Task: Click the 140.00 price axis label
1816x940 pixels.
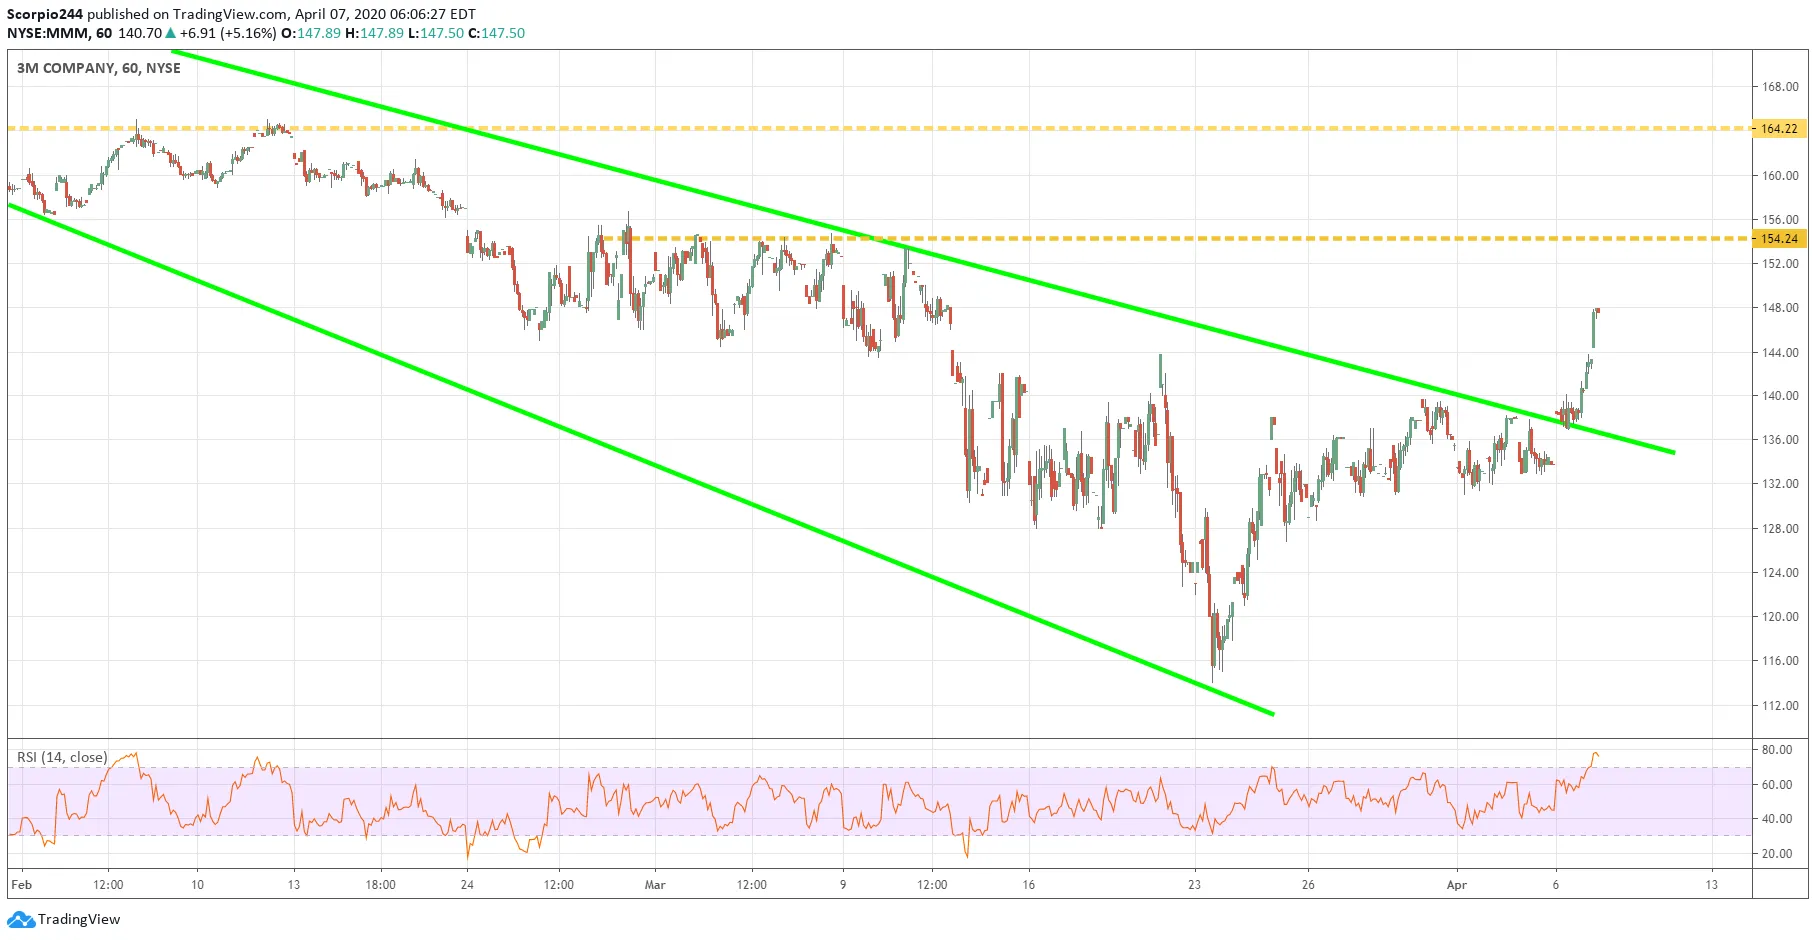Action: point(1780,396)
